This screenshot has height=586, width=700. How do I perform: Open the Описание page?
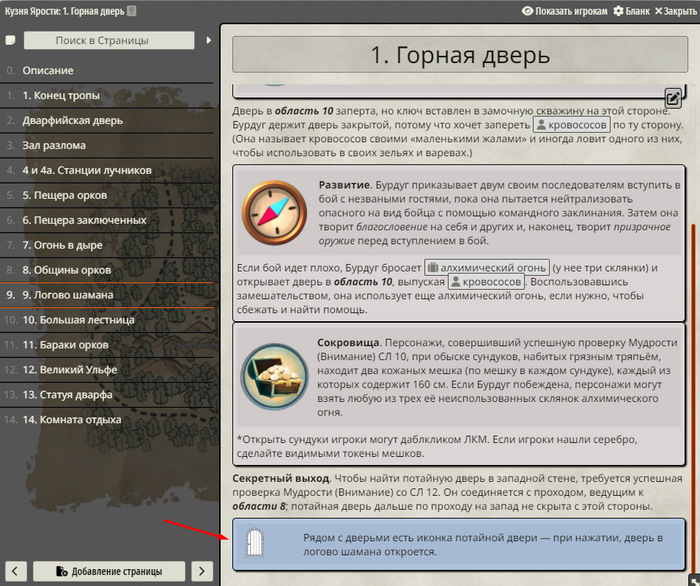[48, 71]
